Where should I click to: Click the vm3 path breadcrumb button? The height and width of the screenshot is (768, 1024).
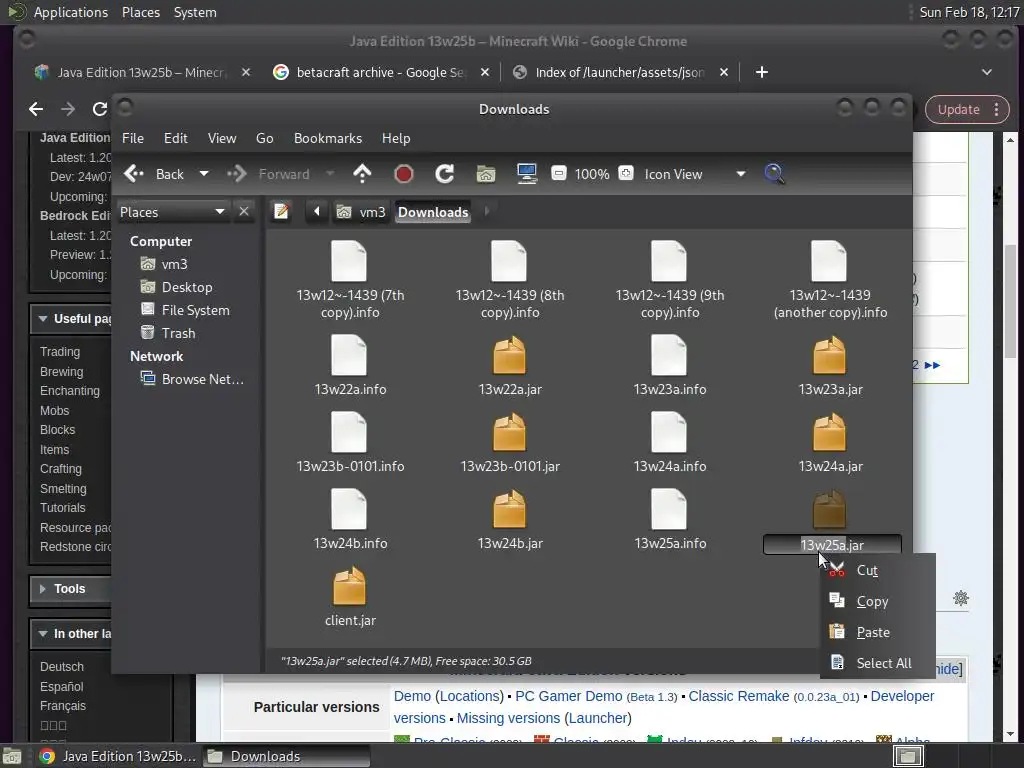coord(362,212)
